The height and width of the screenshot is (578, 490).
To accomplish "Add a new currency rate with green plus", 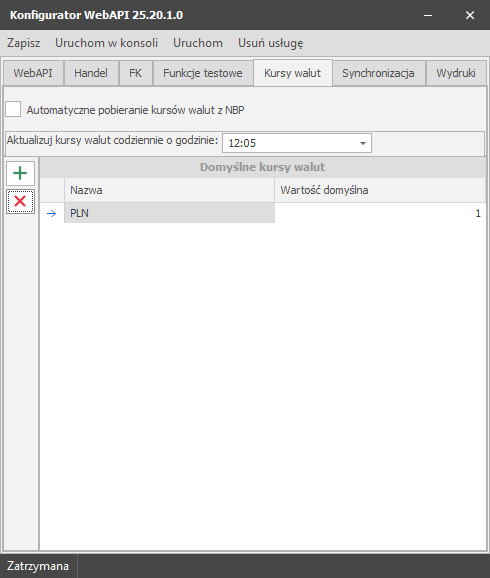I will click(x=20, y=173).
